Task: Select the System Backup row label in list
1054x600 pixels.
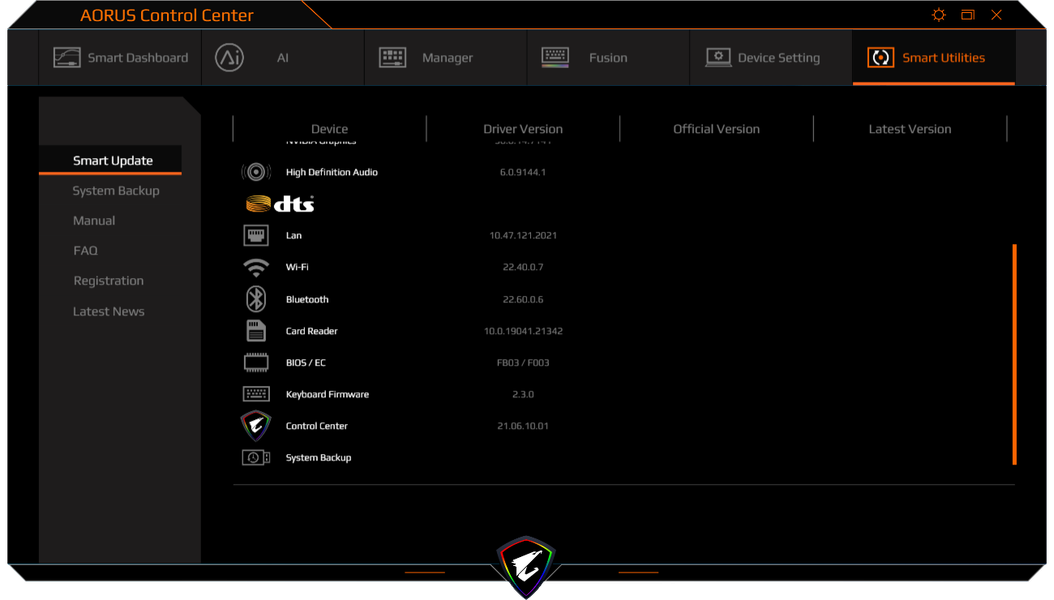Action: click(x=319, y=458)
